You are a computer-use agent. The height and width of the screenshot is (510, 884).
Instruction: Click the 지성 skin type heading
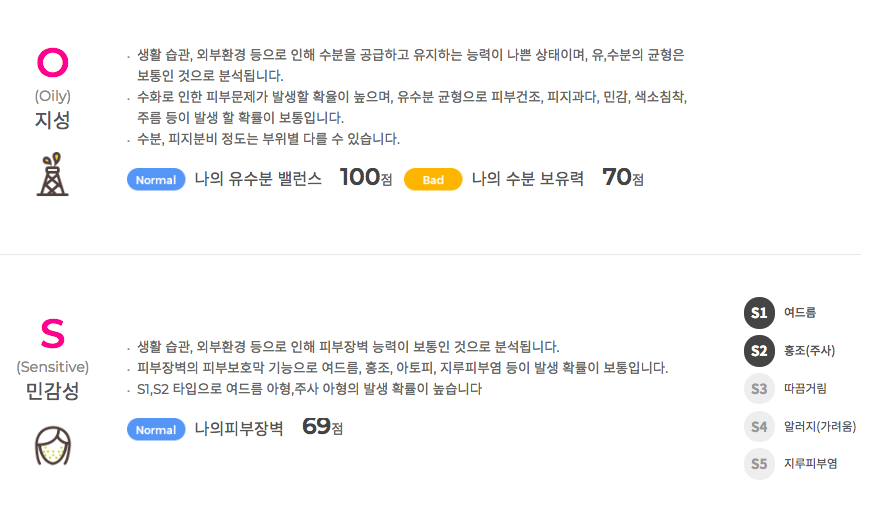(52, 121)
